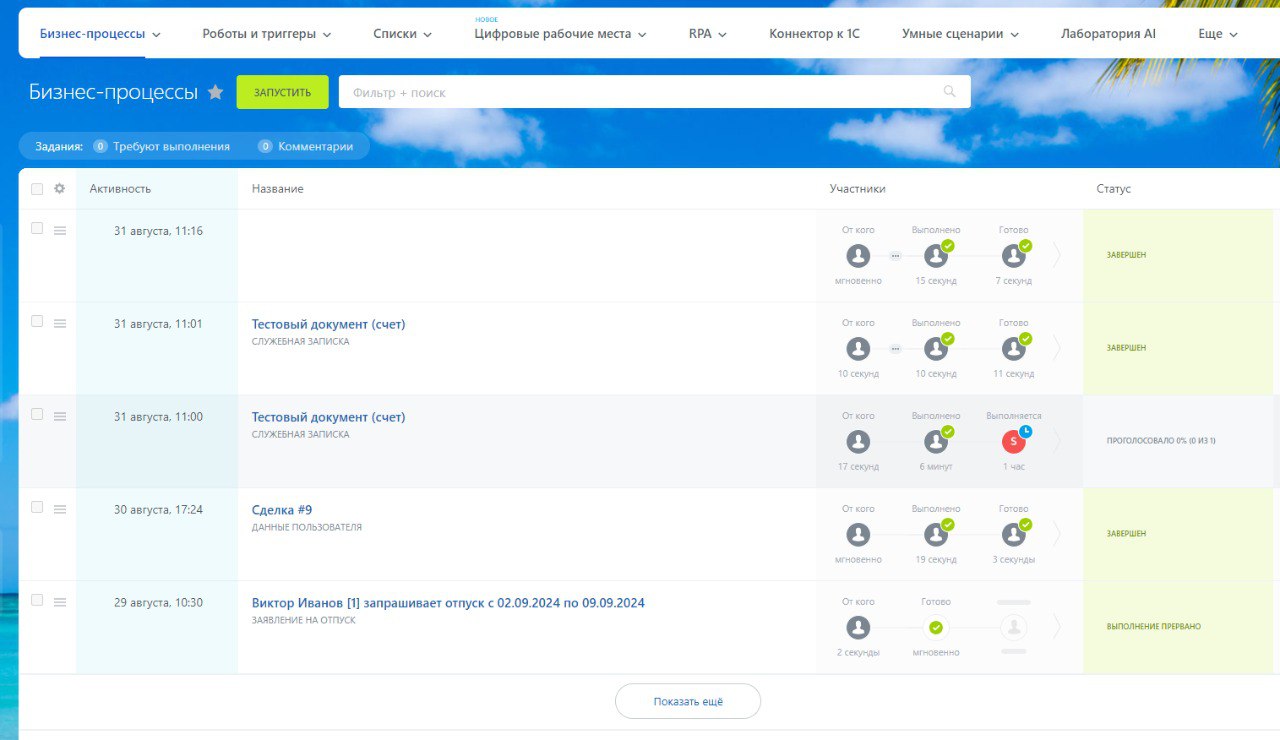Click the НОВОЕ label above Цифровые рабочие места
The image size is (1280, 740).
pyautogui.click(x=486, y=19)
